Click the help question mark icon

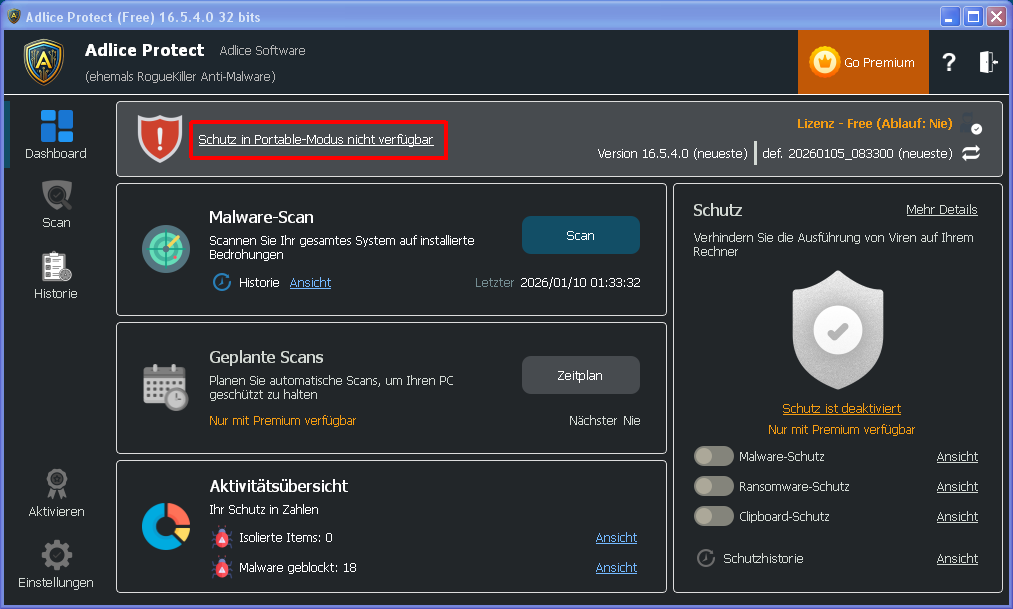(948, 62)
